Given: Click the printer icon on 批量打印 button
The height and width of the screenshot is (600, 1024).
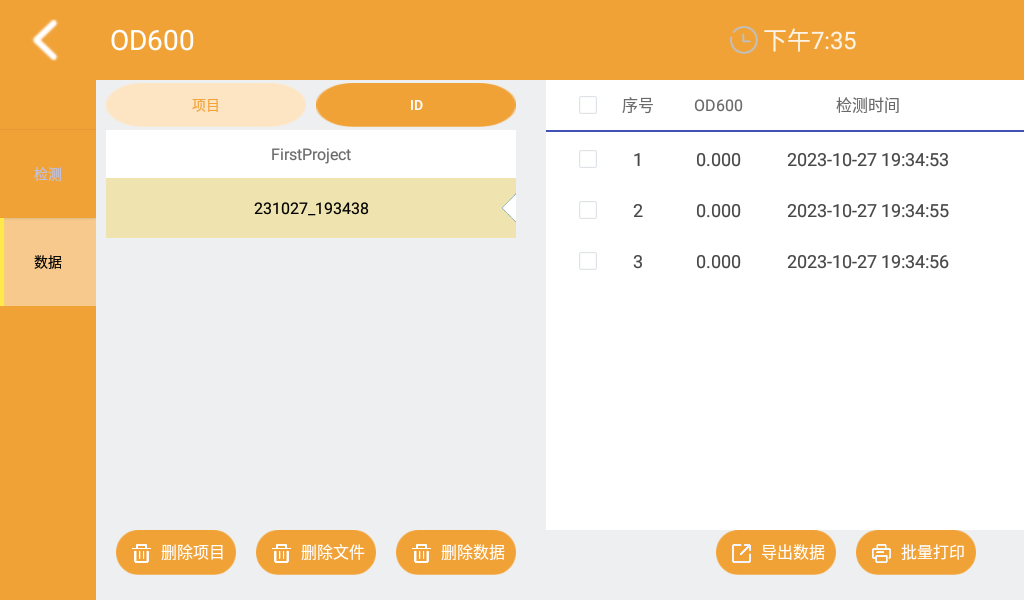Looking at the screenshot, I should (881, 552).
